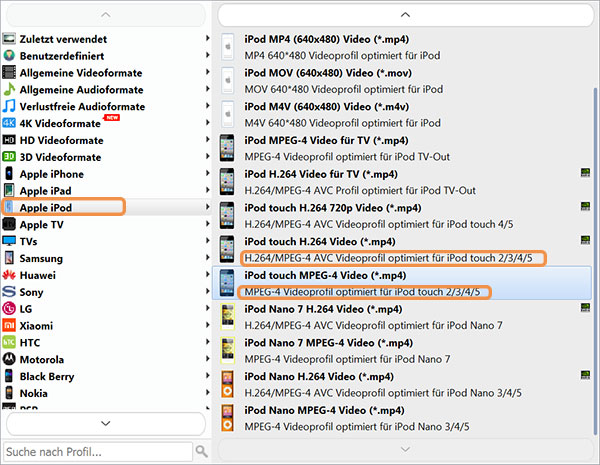
Task: Click the profile list scroll-down arrow button
Action: (406, 449)
